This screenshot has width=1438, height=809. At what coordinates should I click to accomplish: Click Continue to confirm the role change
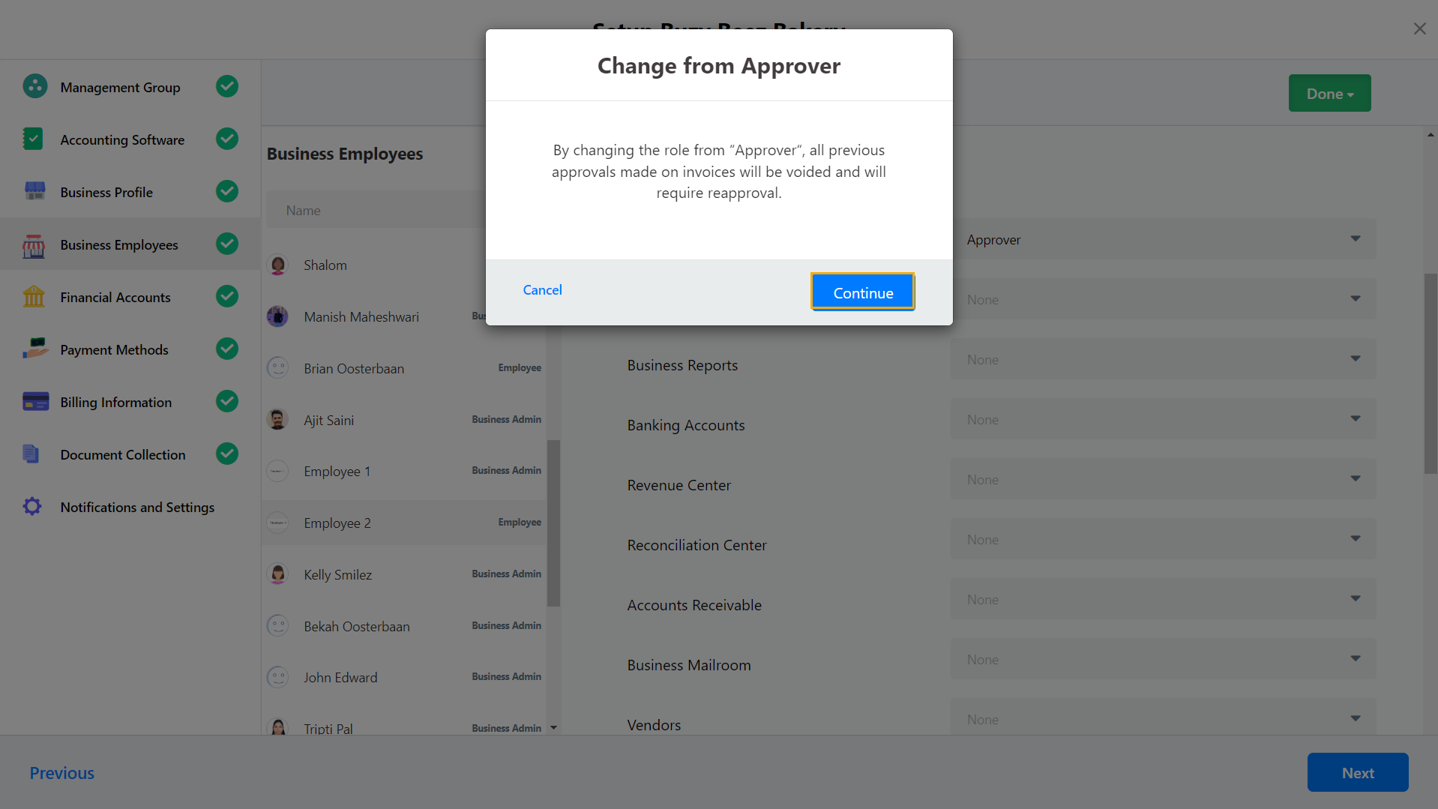[862, 292]
